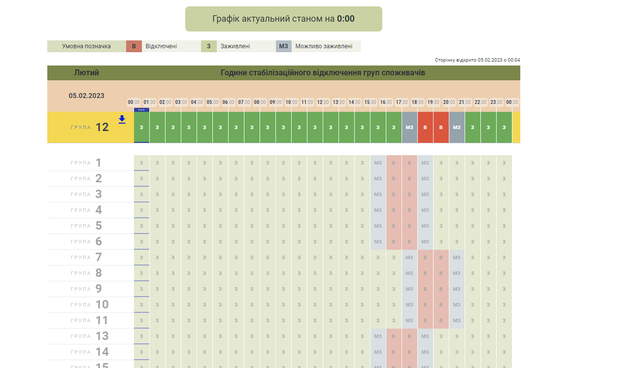Image resolution: width=640 pixels, height=368 pixels.
Task: Click the 'Умовна позначка' legend title
Action: (86, 46)
